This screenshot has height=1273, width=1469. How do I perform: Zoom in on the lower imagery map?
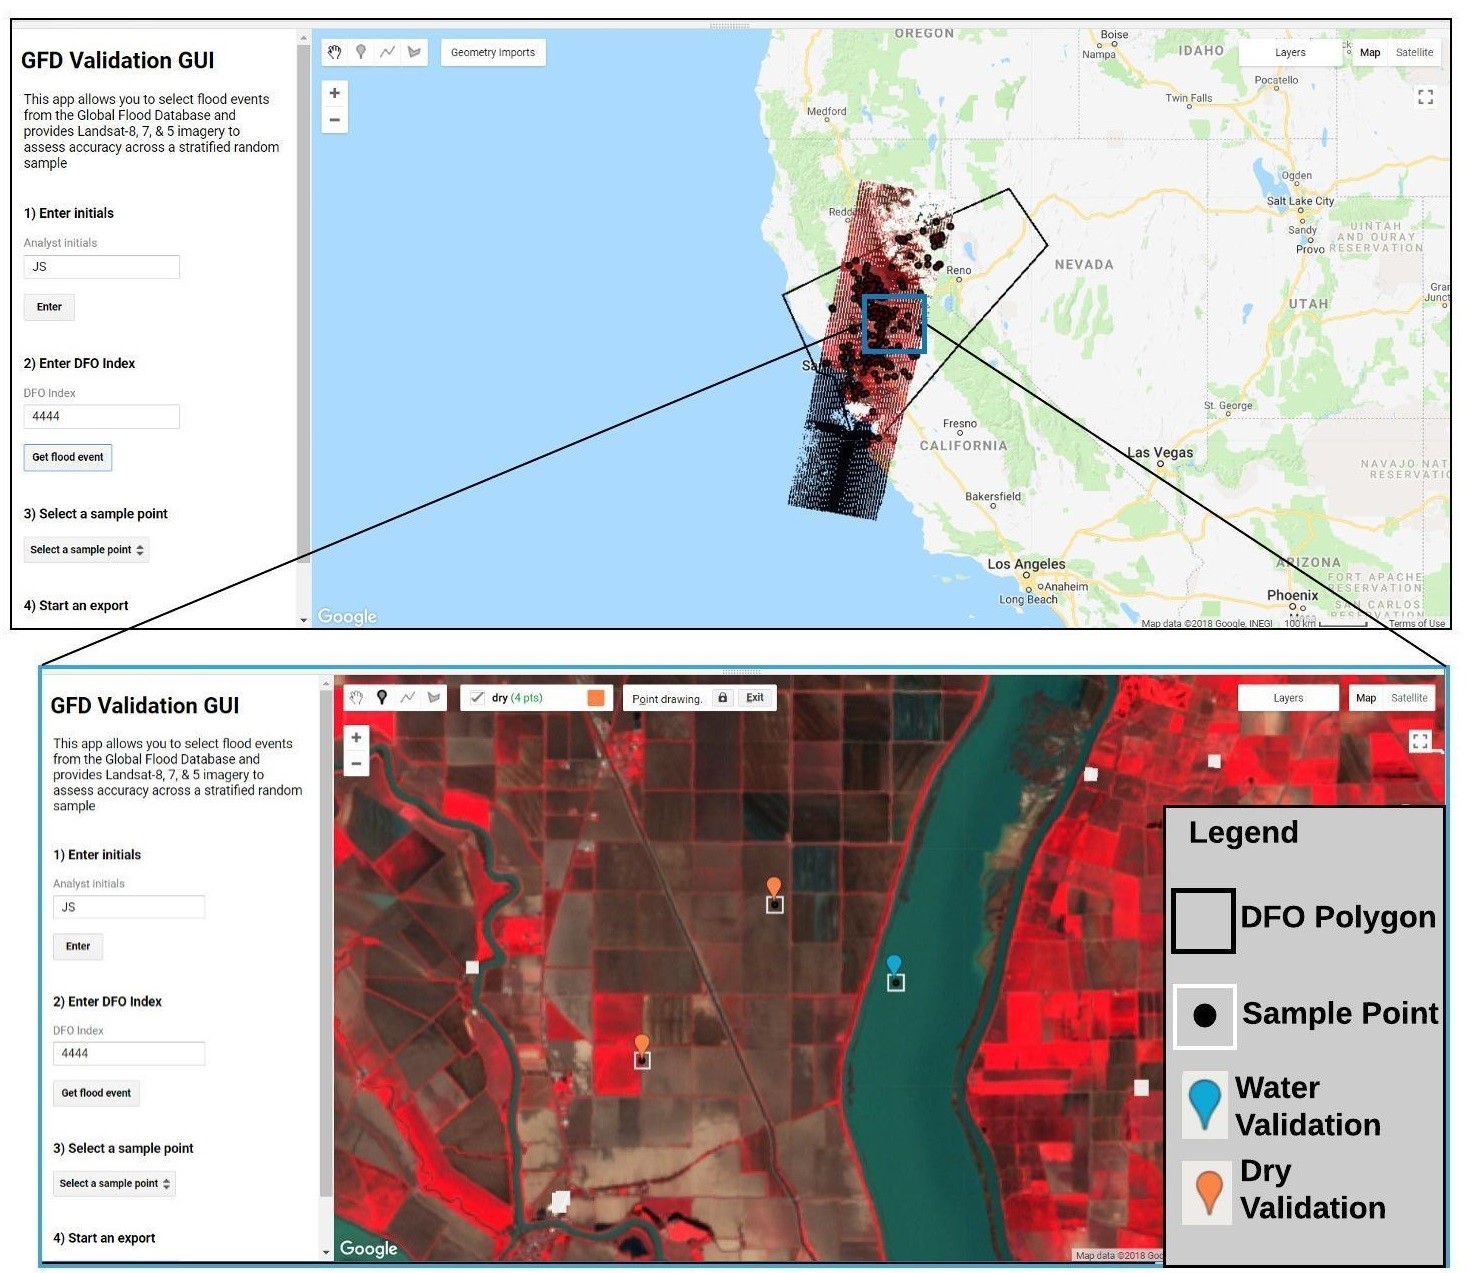pos(356,737)
